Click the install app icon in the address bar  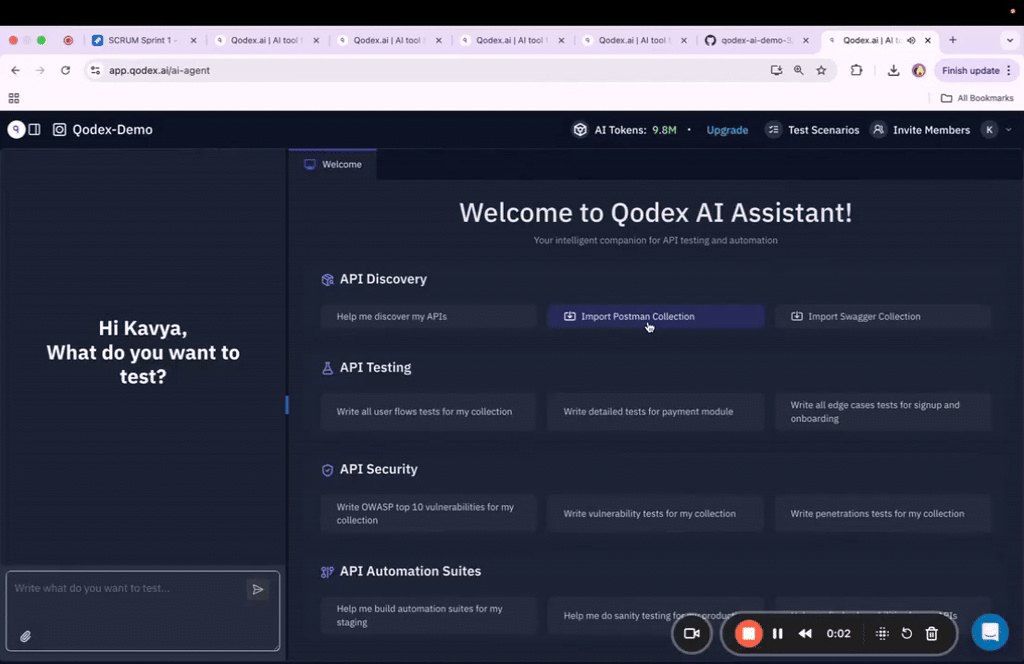pos(776,70)
